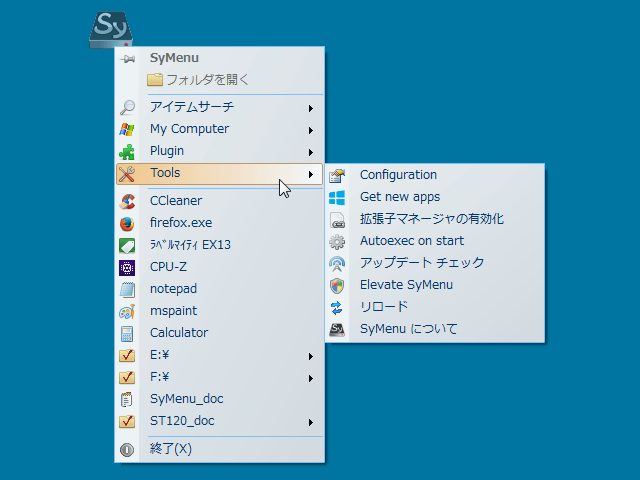Click the Sy icon for SyMenu について
640x480 pixels.
337,330
